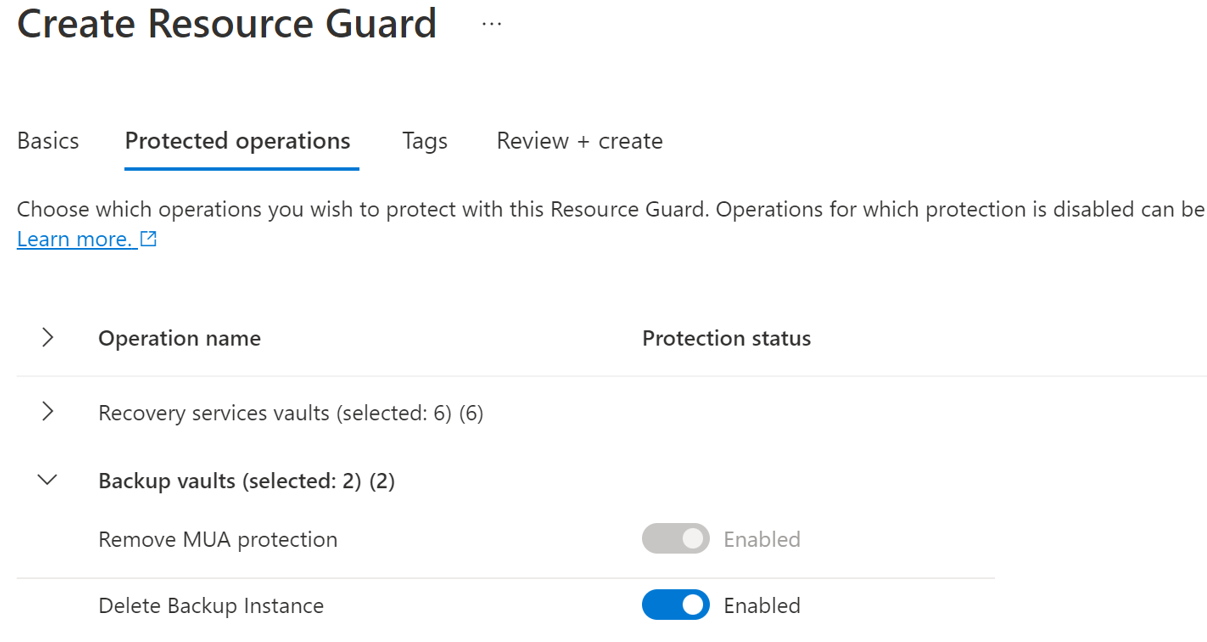Open the more options ellipsis beside the title
Viewport: 1207px width, 642px height.
tap(490, 22)
